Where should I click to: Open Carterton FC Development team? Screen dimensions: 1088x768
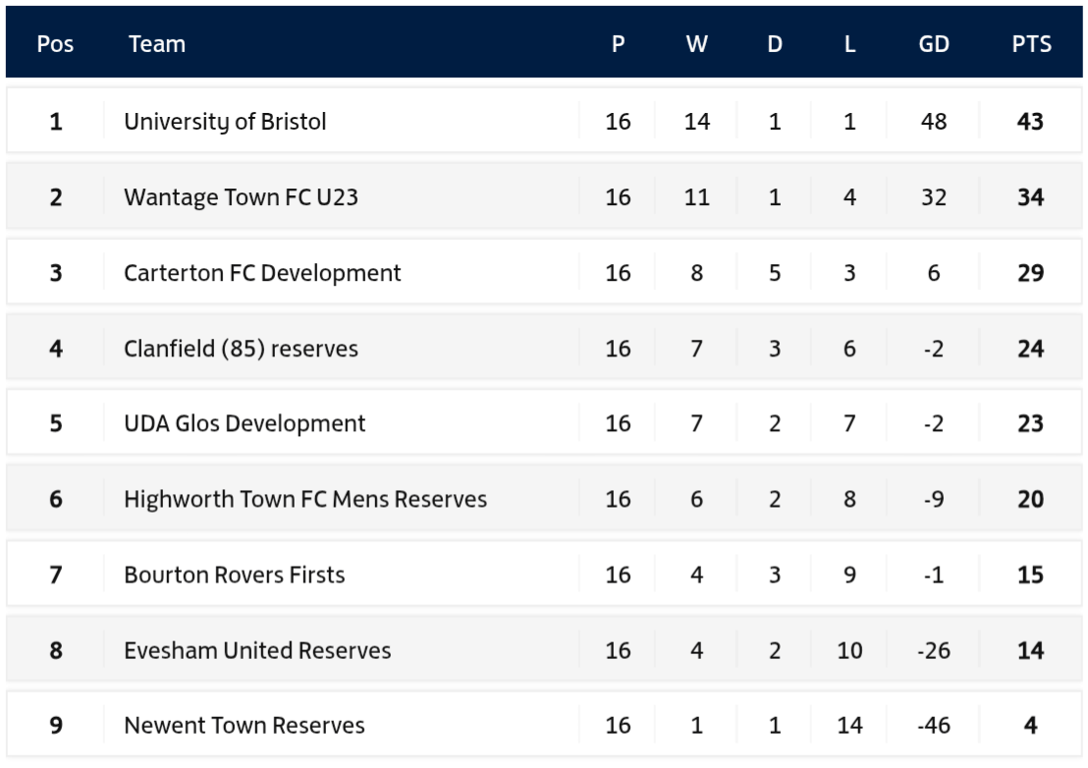[262, 273]
